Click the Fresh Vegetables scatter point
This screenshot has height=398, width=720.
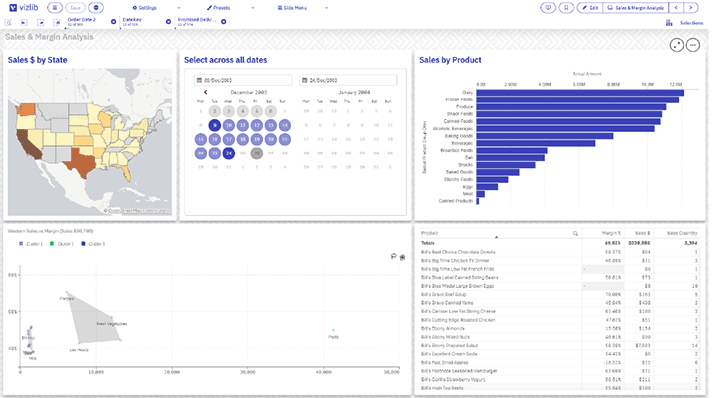tap(111, 318)
